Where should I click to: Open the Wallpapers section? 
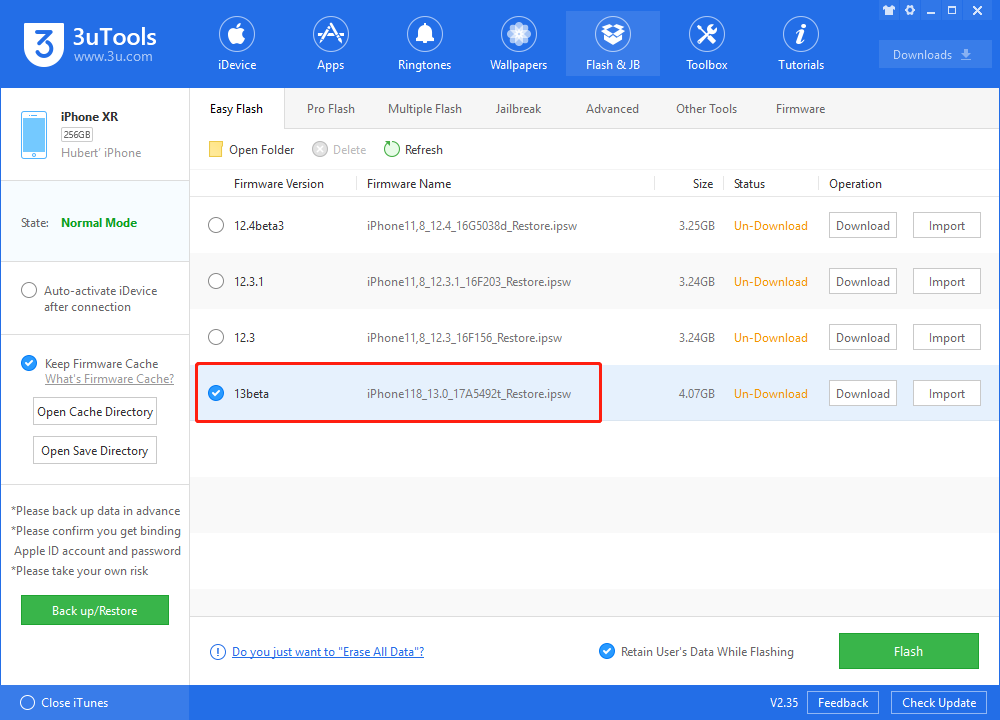point(518,45)
